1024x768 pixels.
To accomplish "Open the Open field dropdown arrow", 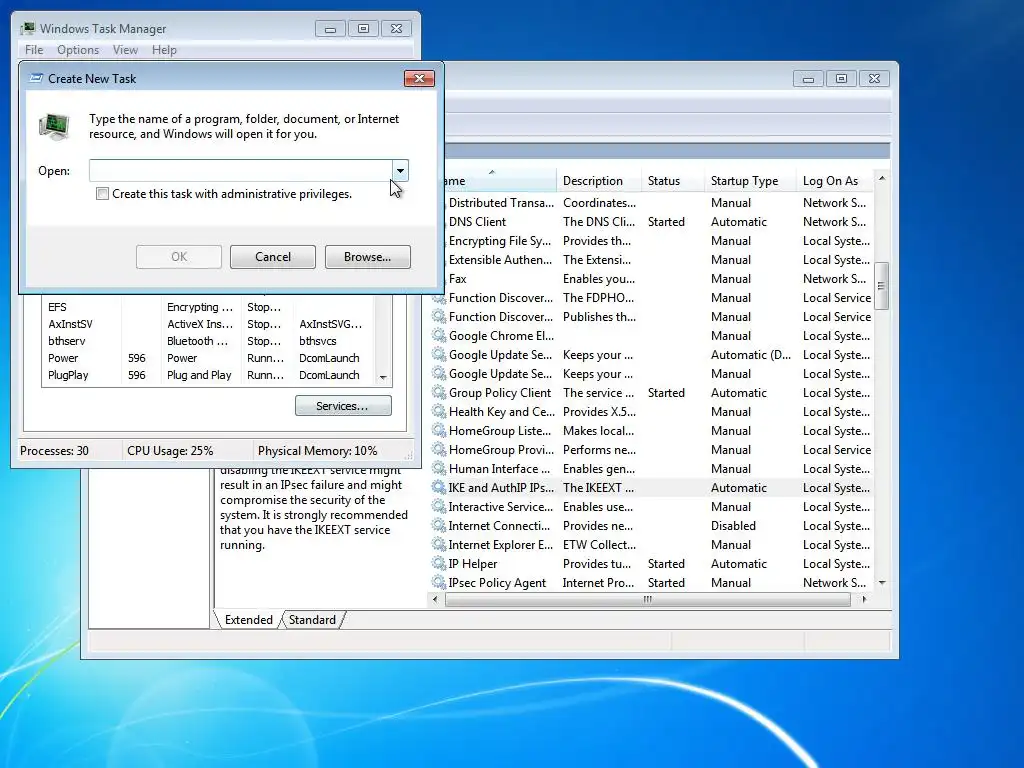I will pyautogui.click(x=400, y=170).
